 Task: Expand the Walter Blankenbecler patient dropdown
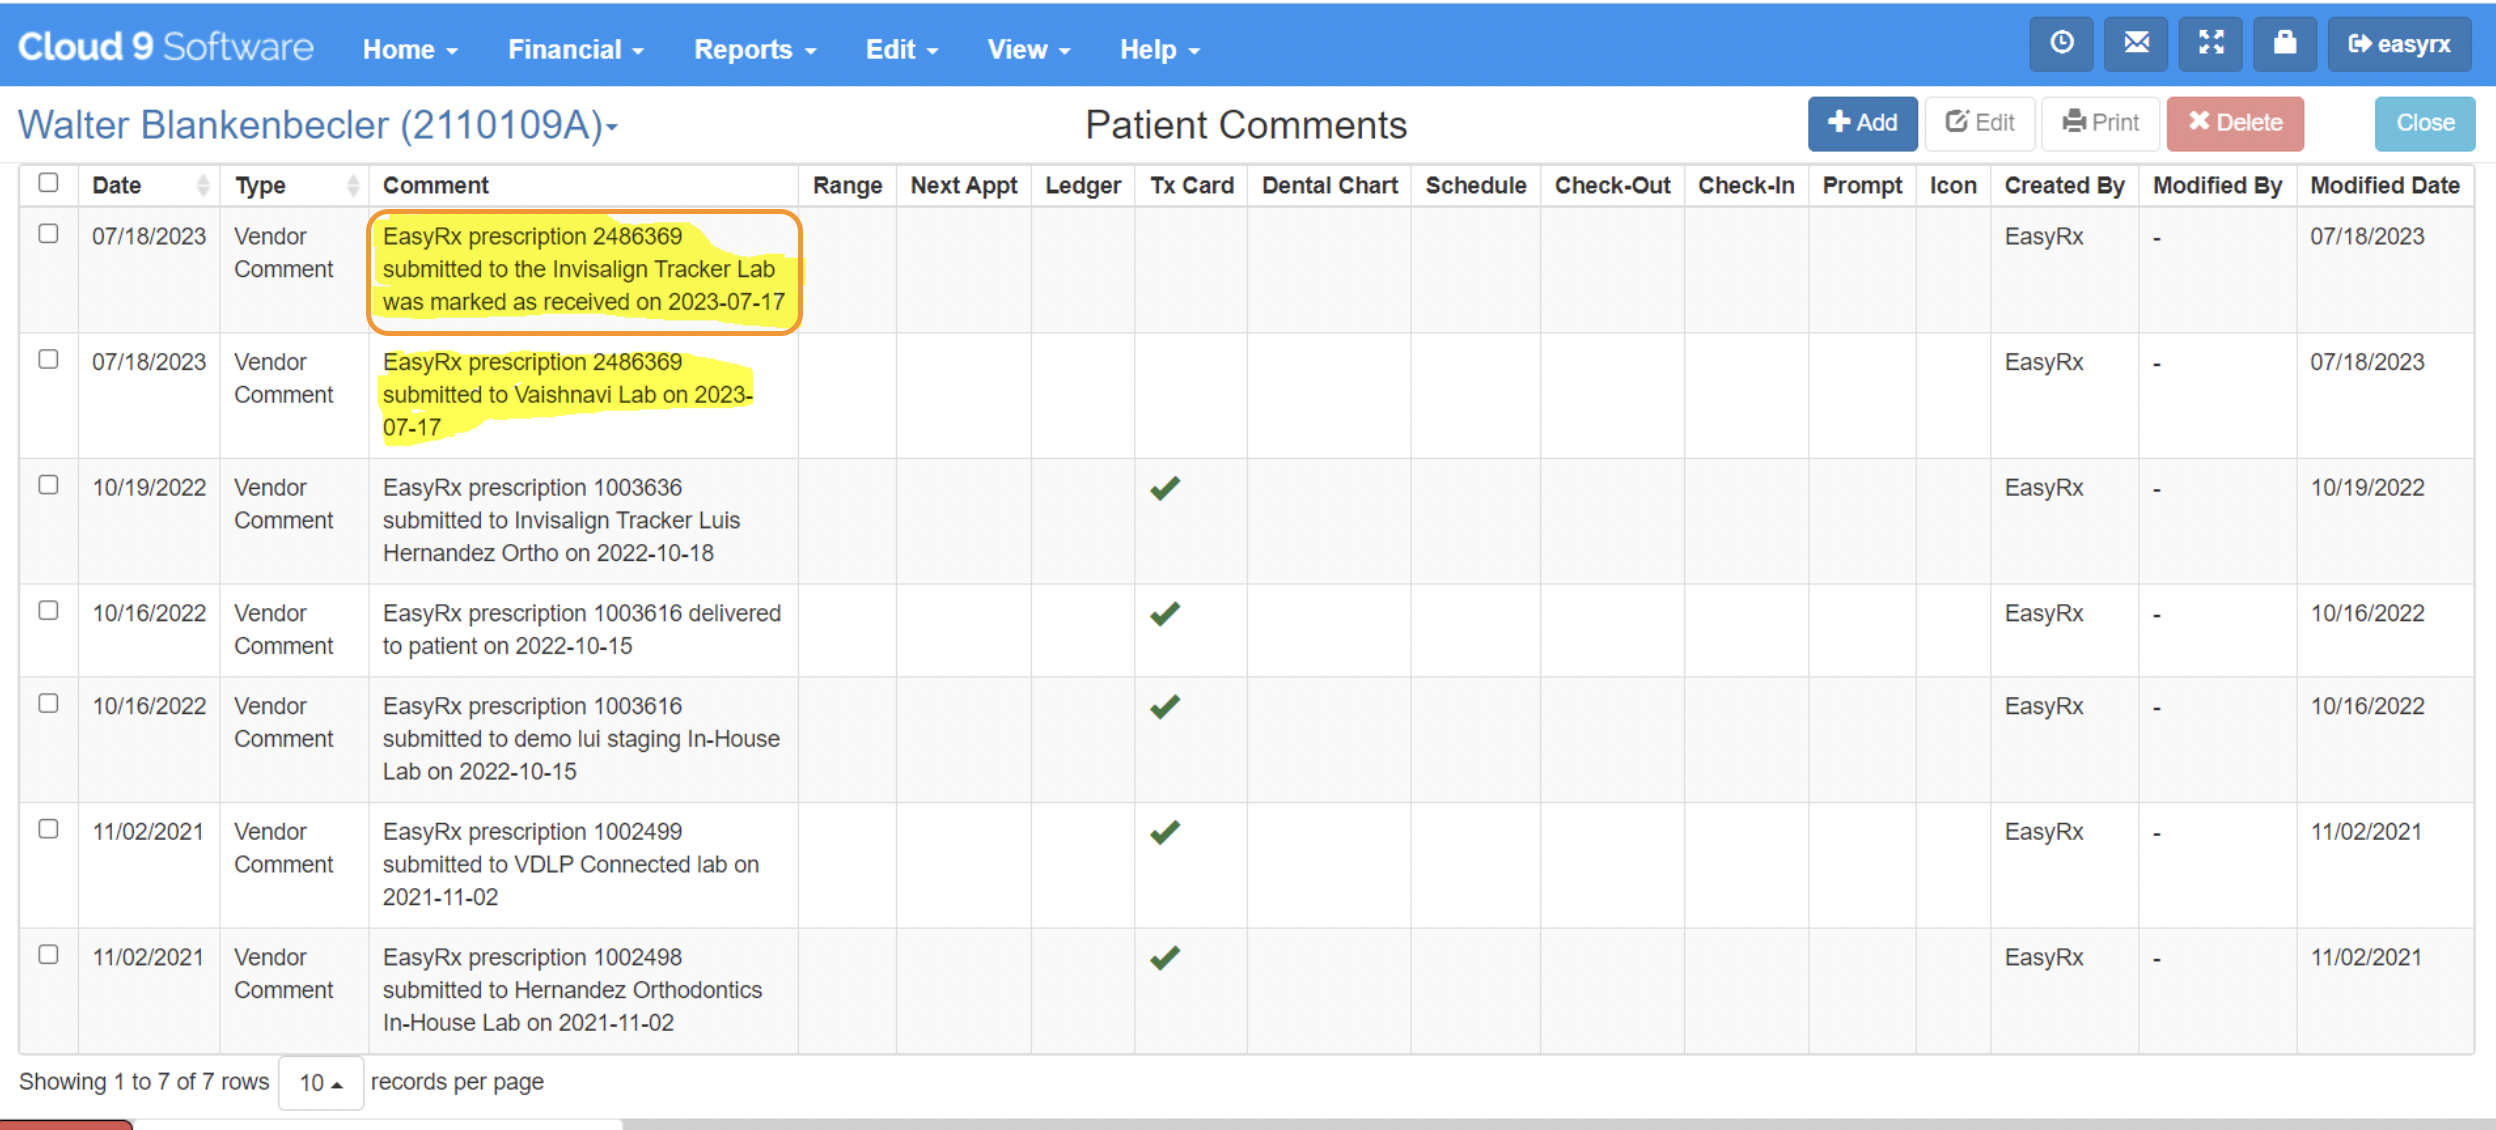318,125
